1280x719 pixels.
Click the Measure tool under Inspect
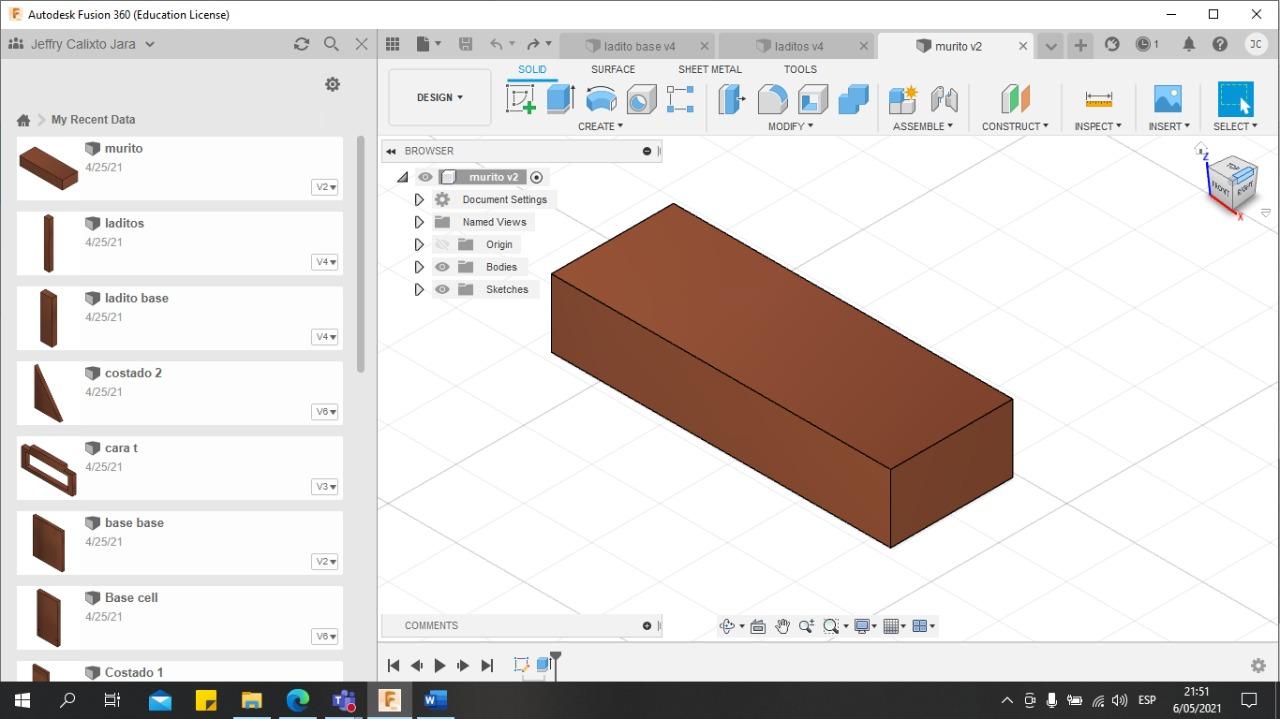1098,99
